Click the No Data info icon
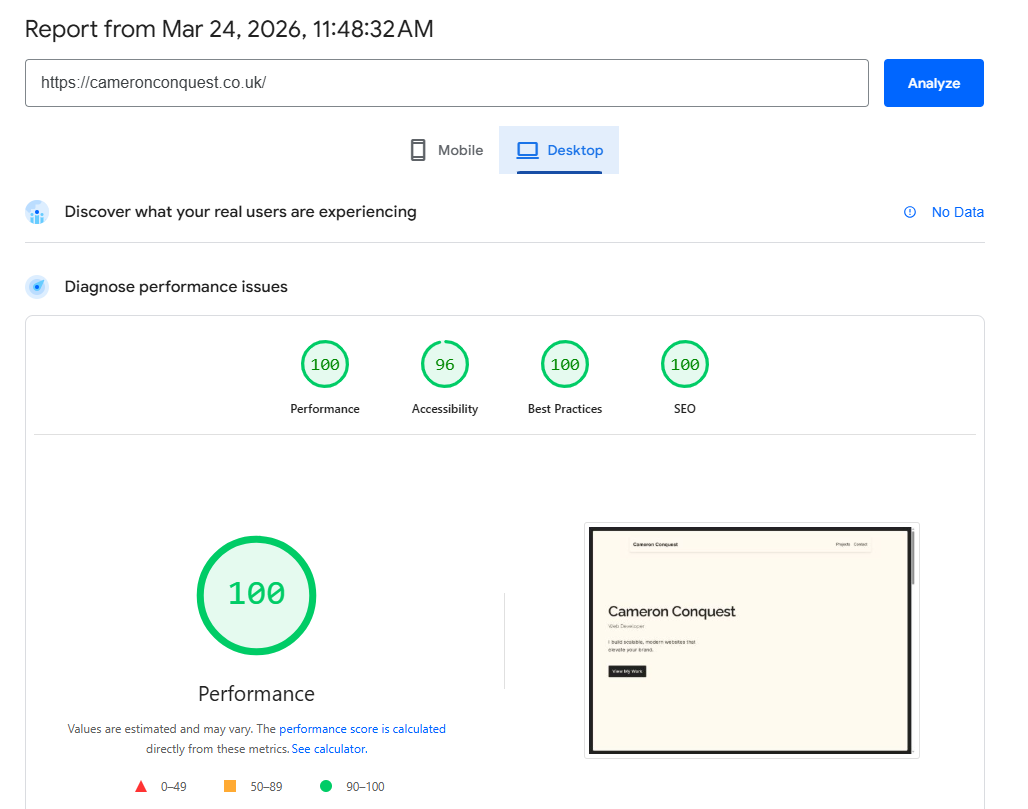 click(910, 212)
